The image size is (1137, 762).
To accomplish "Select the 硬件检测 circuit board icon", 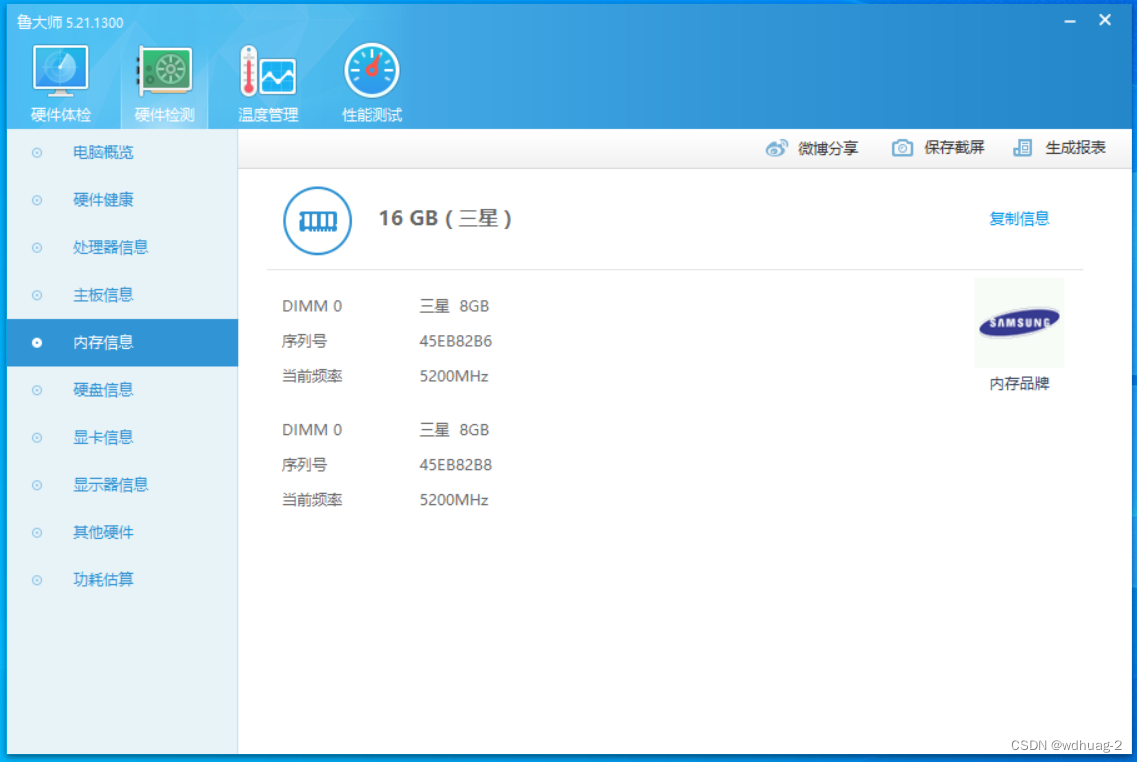I will pos(165,71).
